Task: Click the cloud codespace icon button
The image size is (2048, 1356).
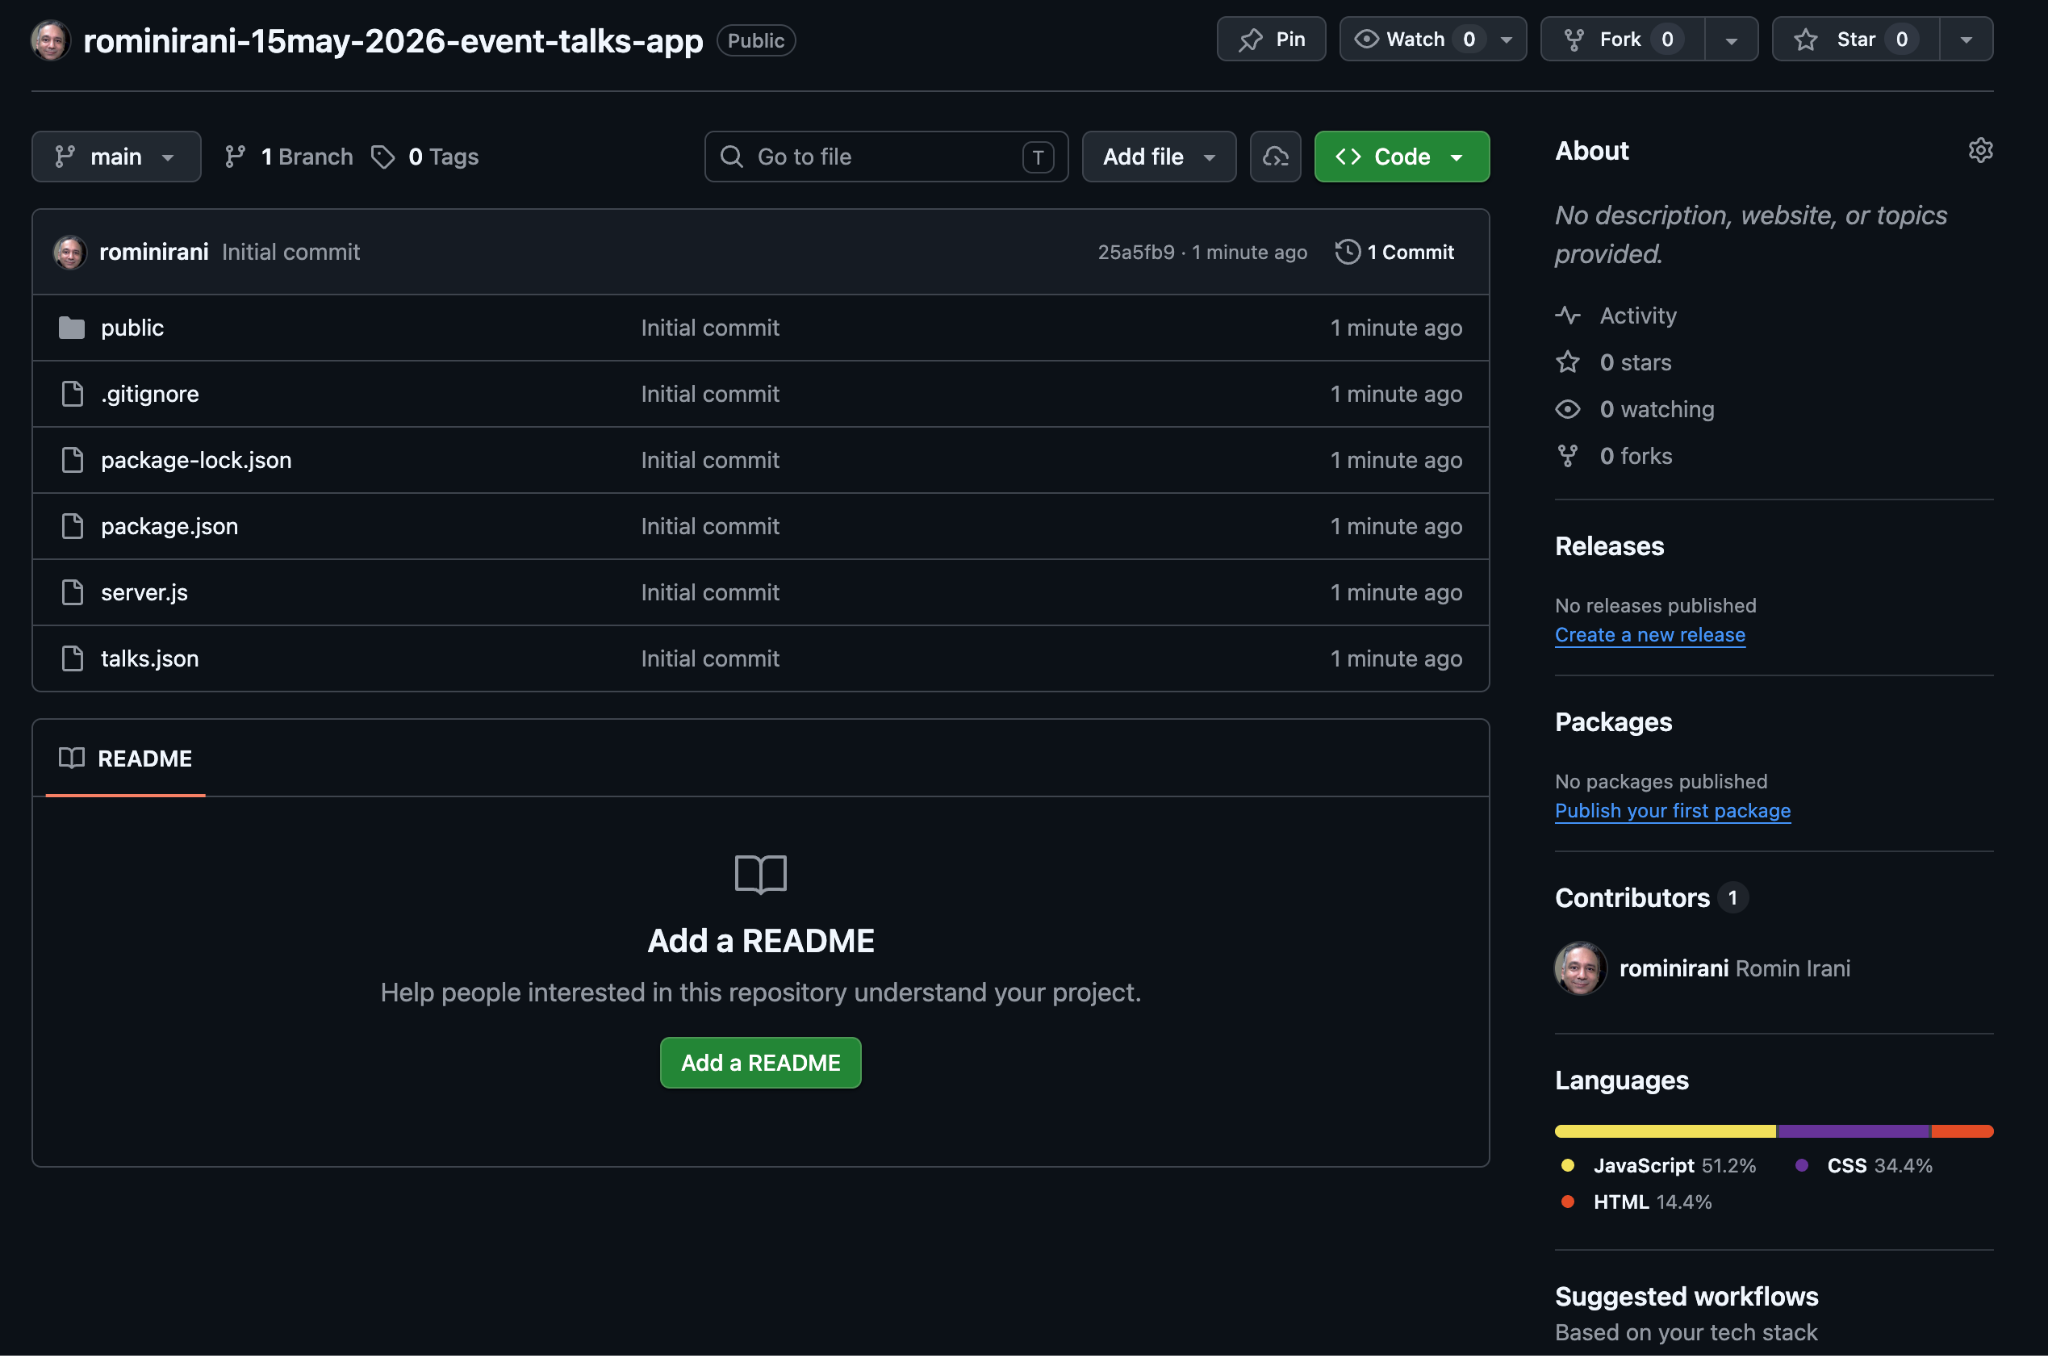Action: pyautogui.click(x=1275, y=157)
